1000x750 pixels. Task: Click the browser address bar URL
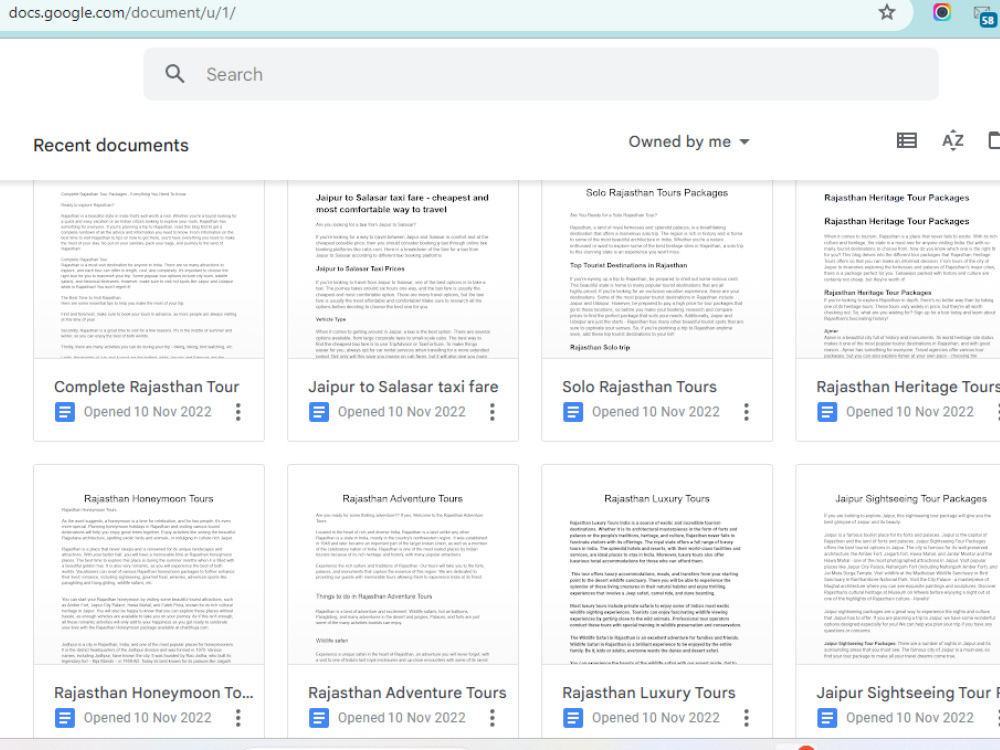pyautogui.click(x=122, y=13)
